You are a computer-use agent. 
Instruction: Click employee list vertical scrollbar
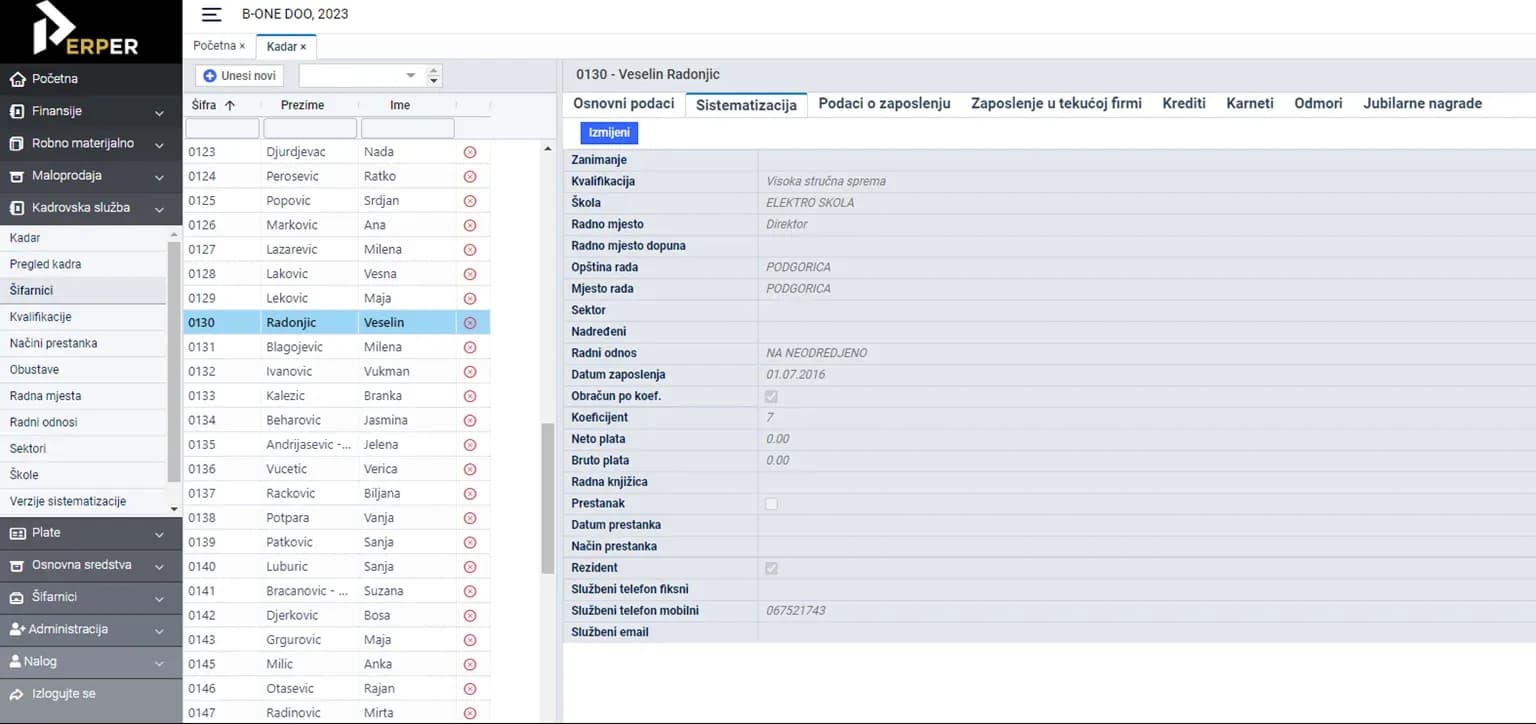click(547, 498)
